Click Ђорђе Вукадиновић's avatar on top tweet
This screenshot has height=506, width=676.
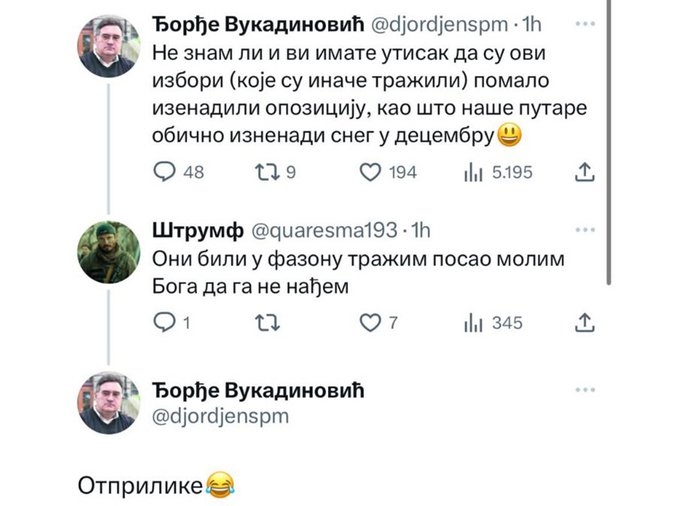pos(109,46)
